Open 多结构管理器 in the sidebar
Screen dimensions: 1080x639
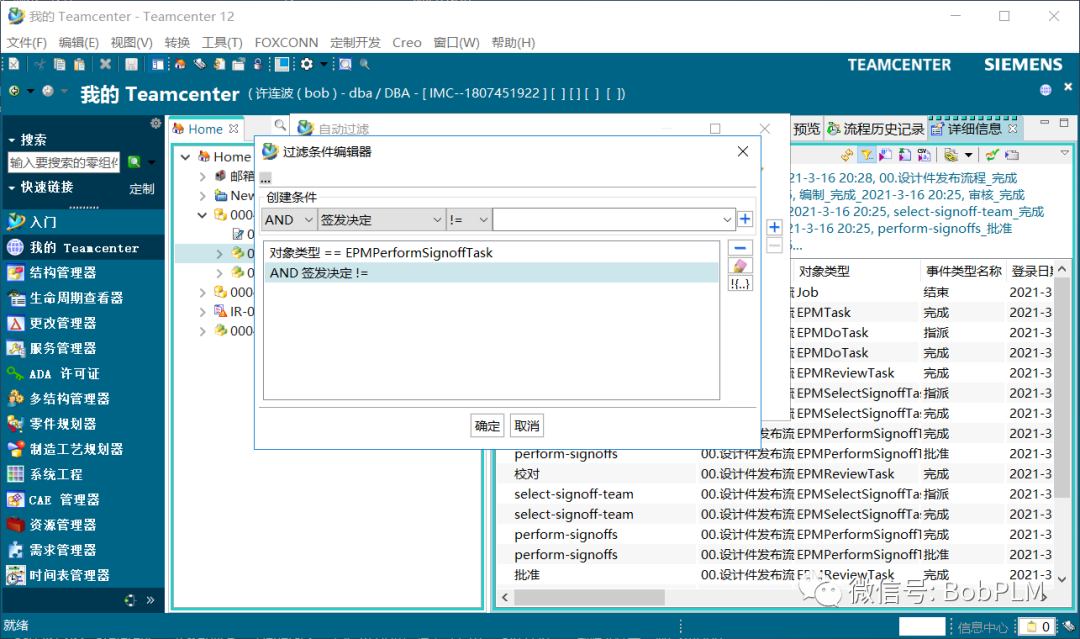pos(83,399)
